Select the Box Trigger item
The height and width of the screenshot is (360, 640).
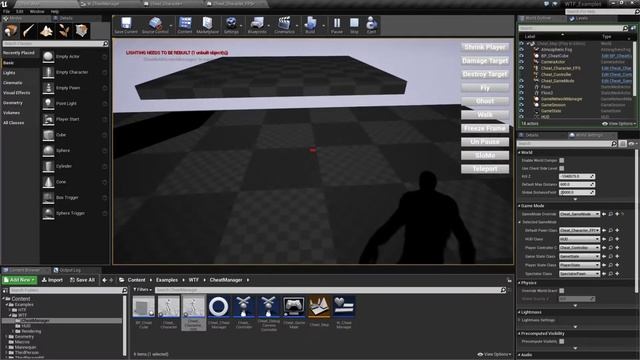75,198
